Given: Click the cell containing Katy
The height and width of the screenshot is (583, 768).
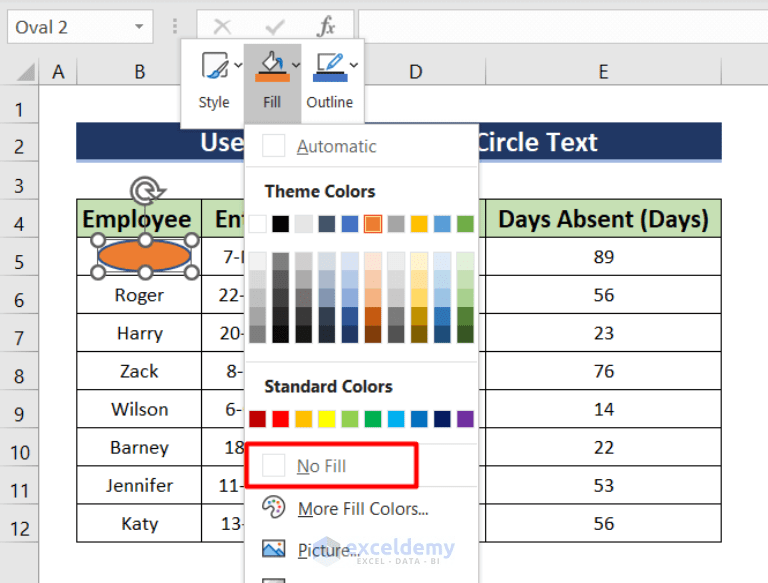Looking at the screenshot, I should point(139,523).
